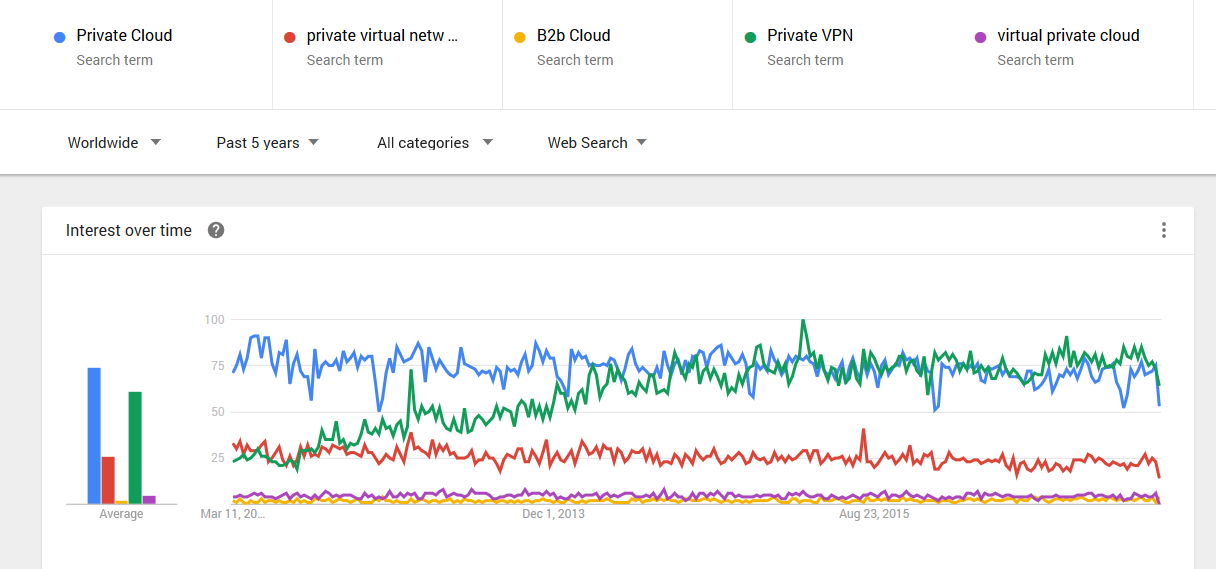Click the green line peak at 100

pos(802,321)
